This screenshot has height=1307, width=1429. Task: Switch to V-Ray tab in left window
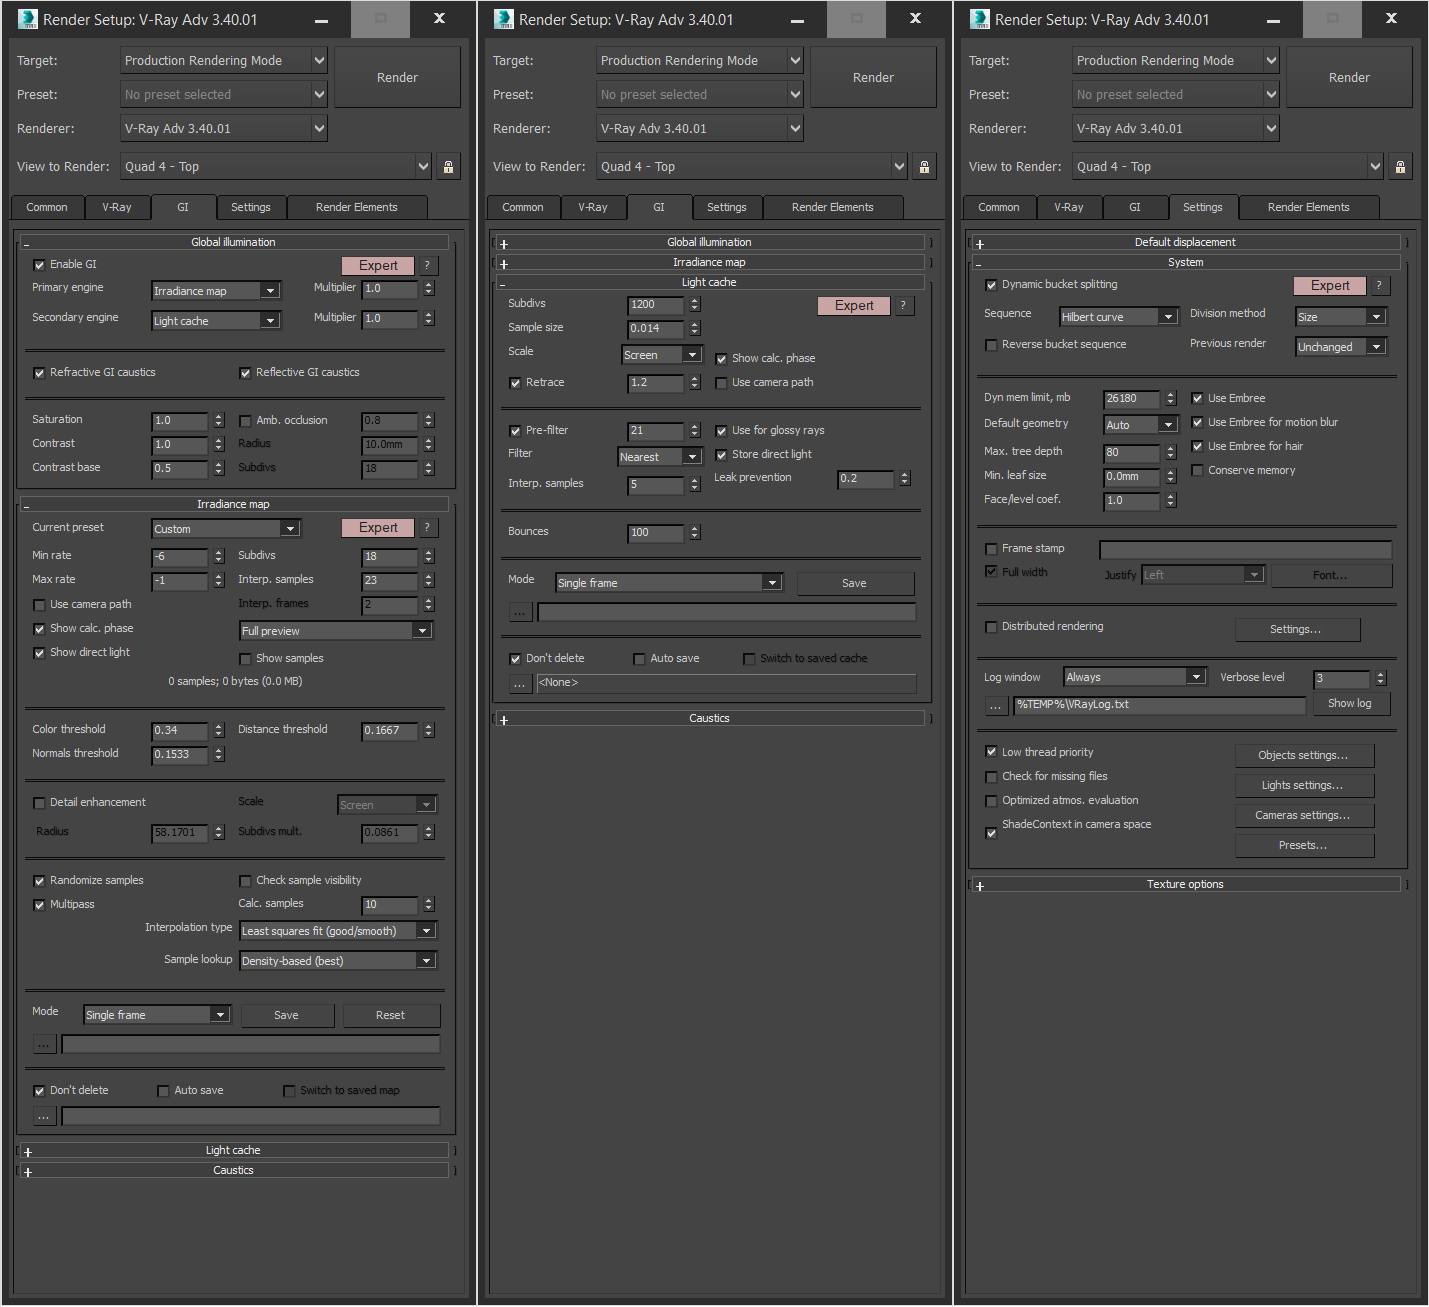(x=117, y=207)
